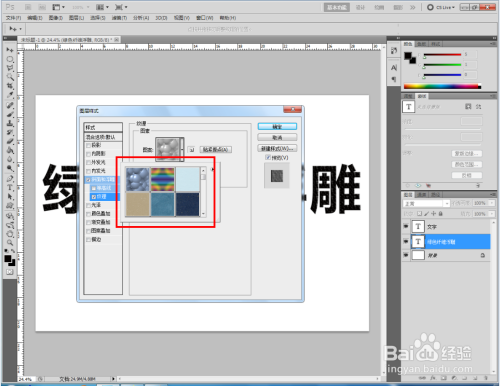This screenshot has height=386, width=500.
Task: Click the toolbox foreground color swatch
Action: [x=8, y=259]
